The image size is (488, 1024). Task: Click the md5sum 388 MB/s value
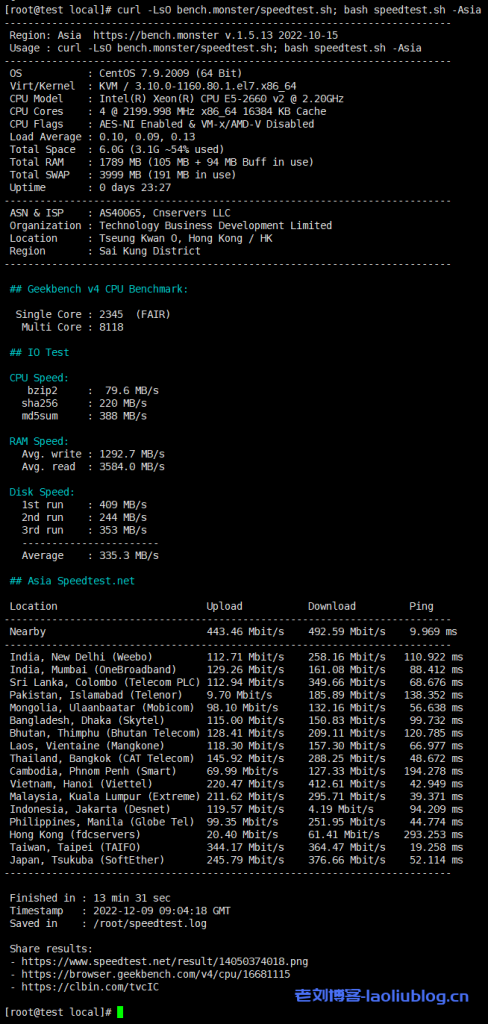click(123, 416)
